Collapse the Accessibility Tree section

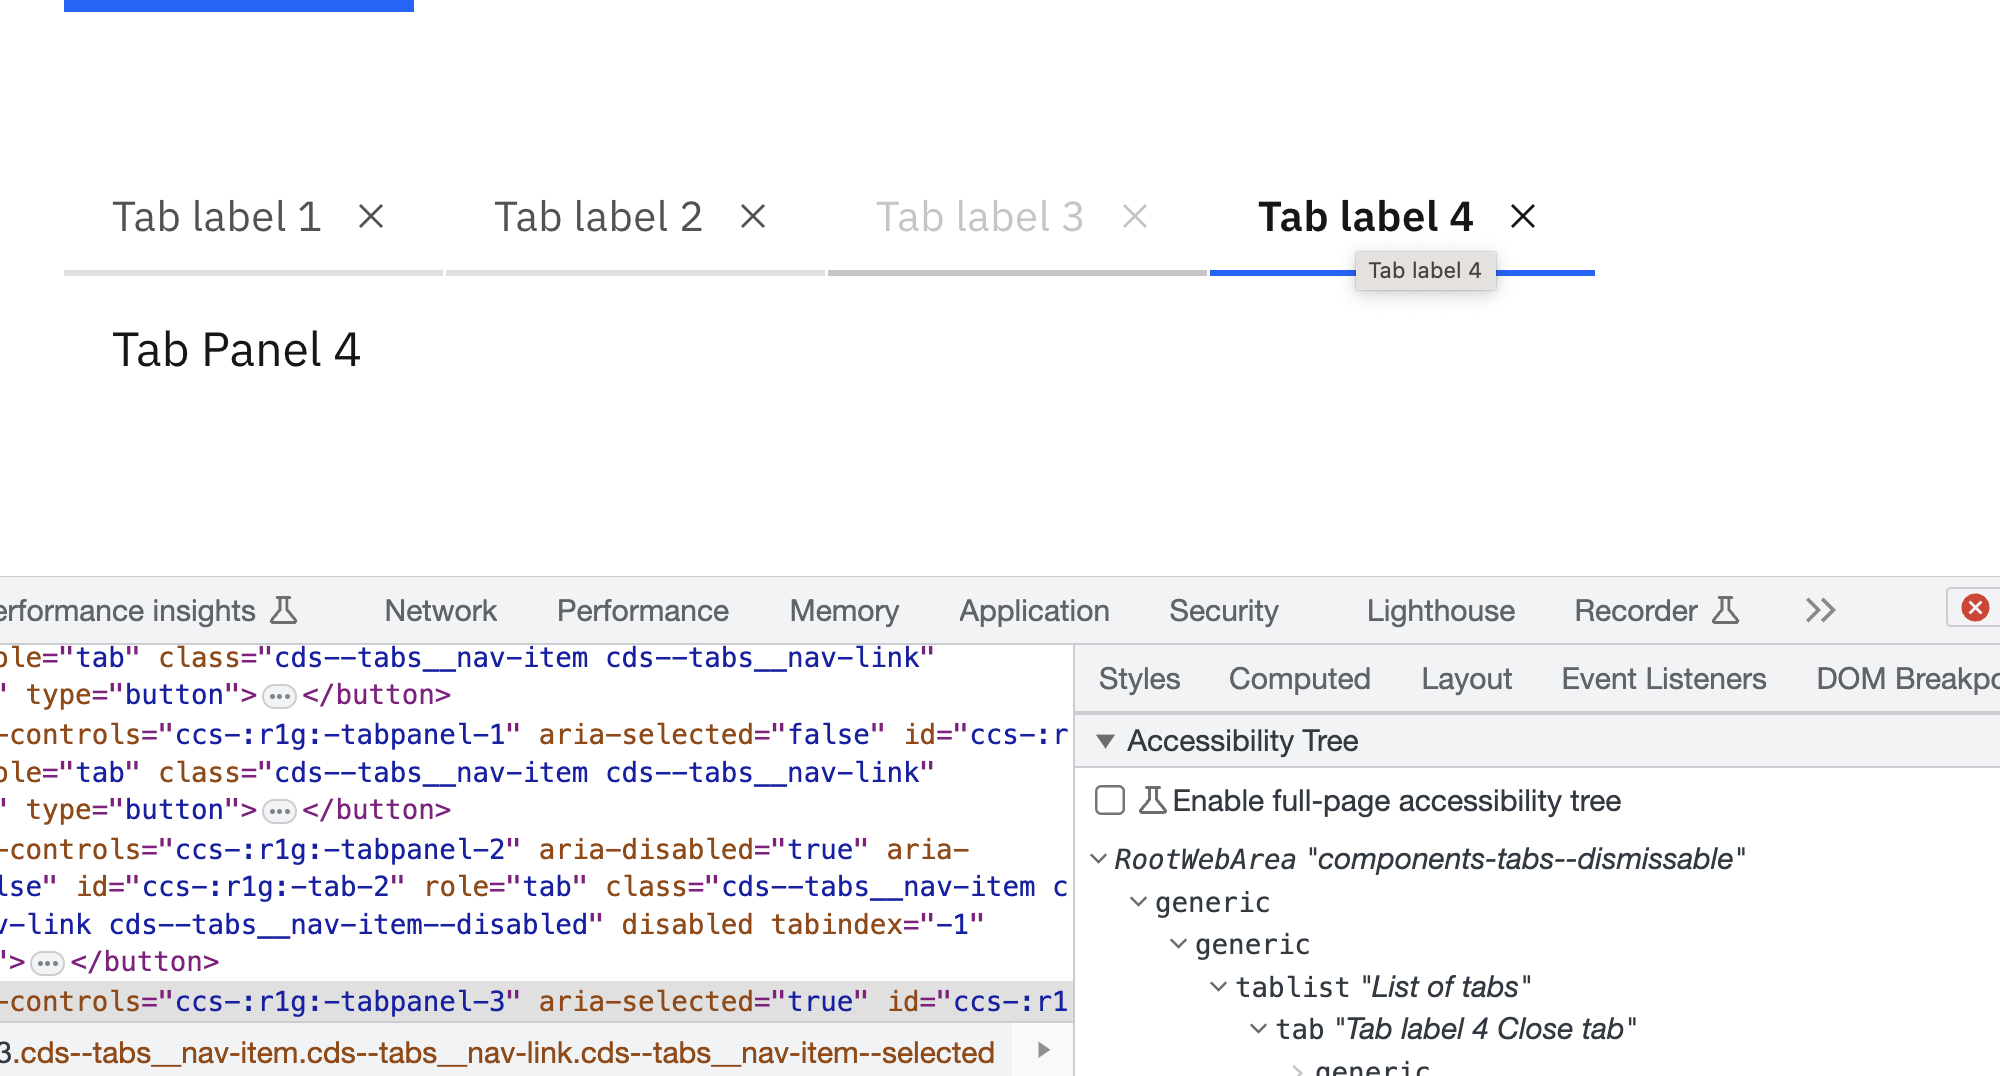pos(1105,741)
